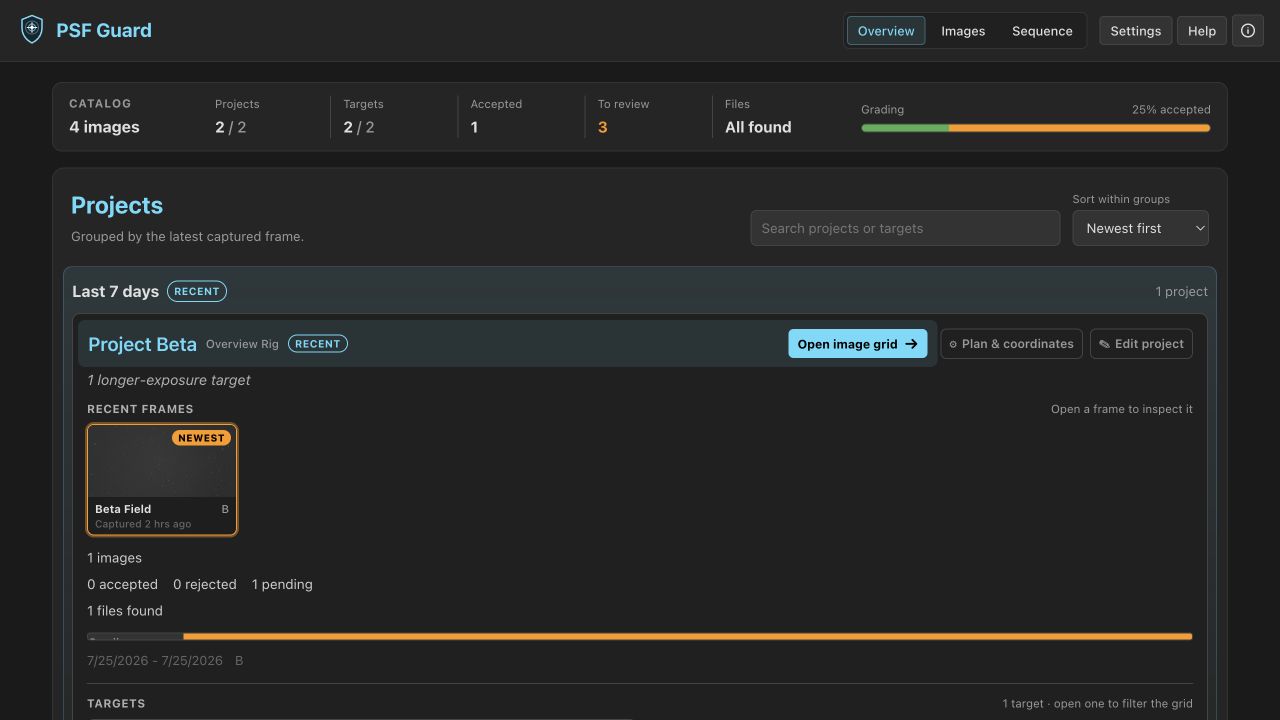
Task: Click the '1 pending' count
Action: [x=282, y=584]
